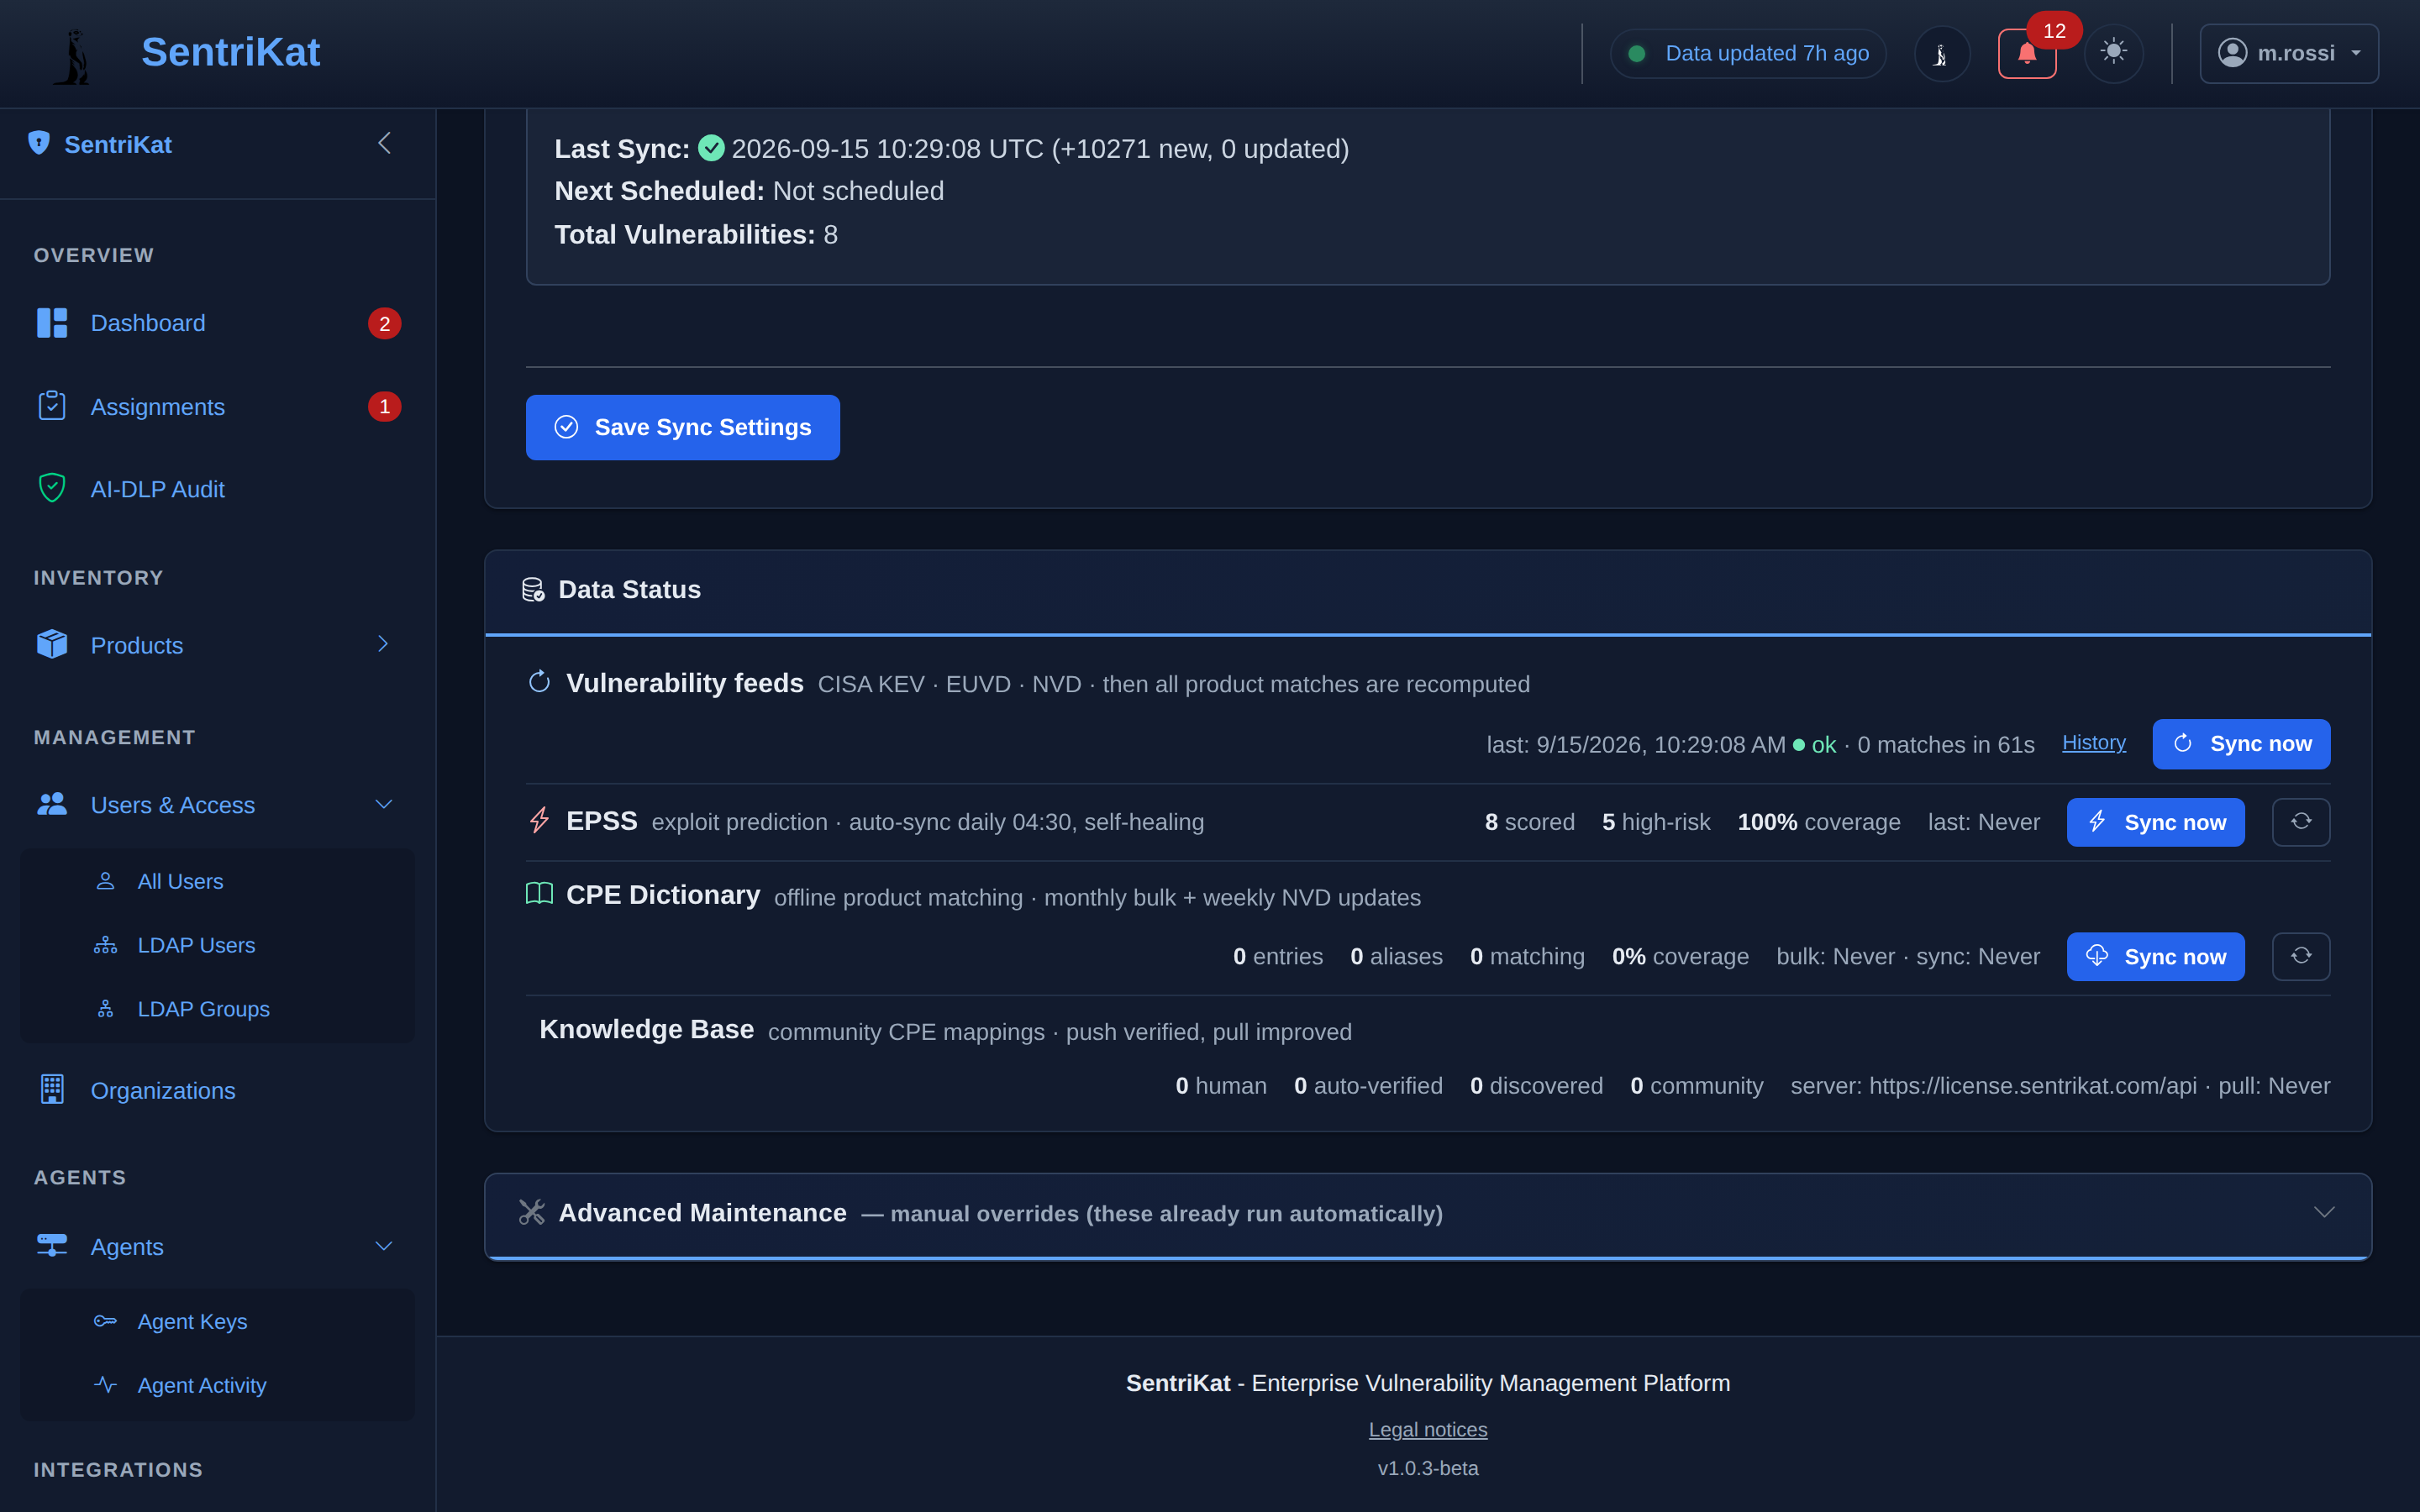Click 'Total Vulnerabilities: 8' text
This screenshot has height=1512, width=2420.
[x=696, y=235]
